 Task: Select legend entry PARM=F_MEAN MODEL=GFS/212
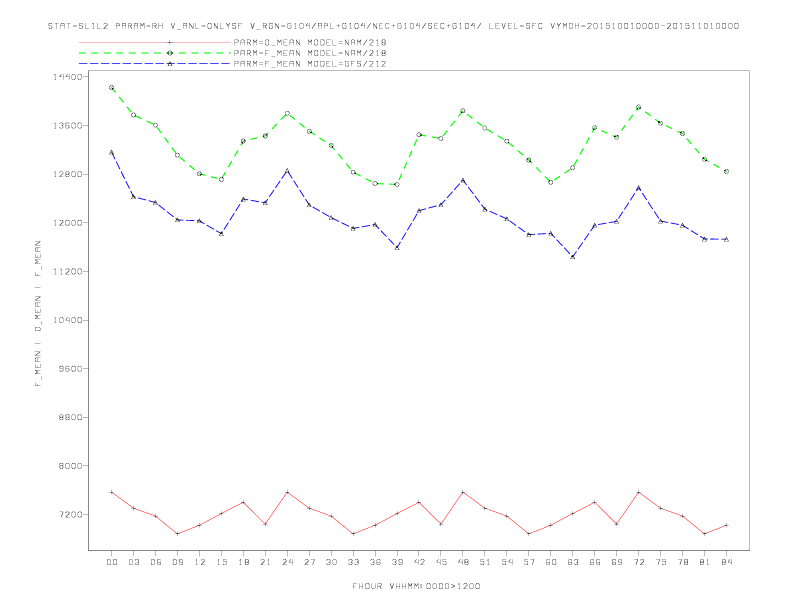[x=310, y=64]
